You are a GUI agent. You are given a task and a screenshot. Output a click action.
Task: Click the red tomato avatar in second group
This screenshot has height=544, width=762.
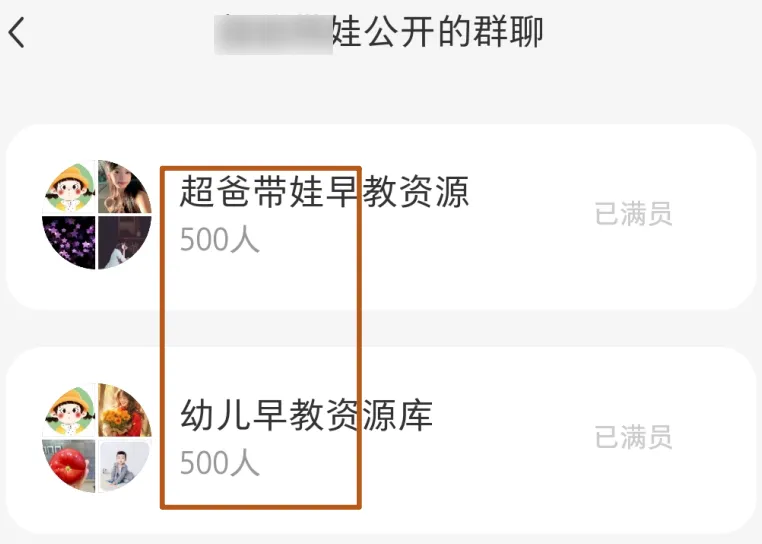(69, 466)
